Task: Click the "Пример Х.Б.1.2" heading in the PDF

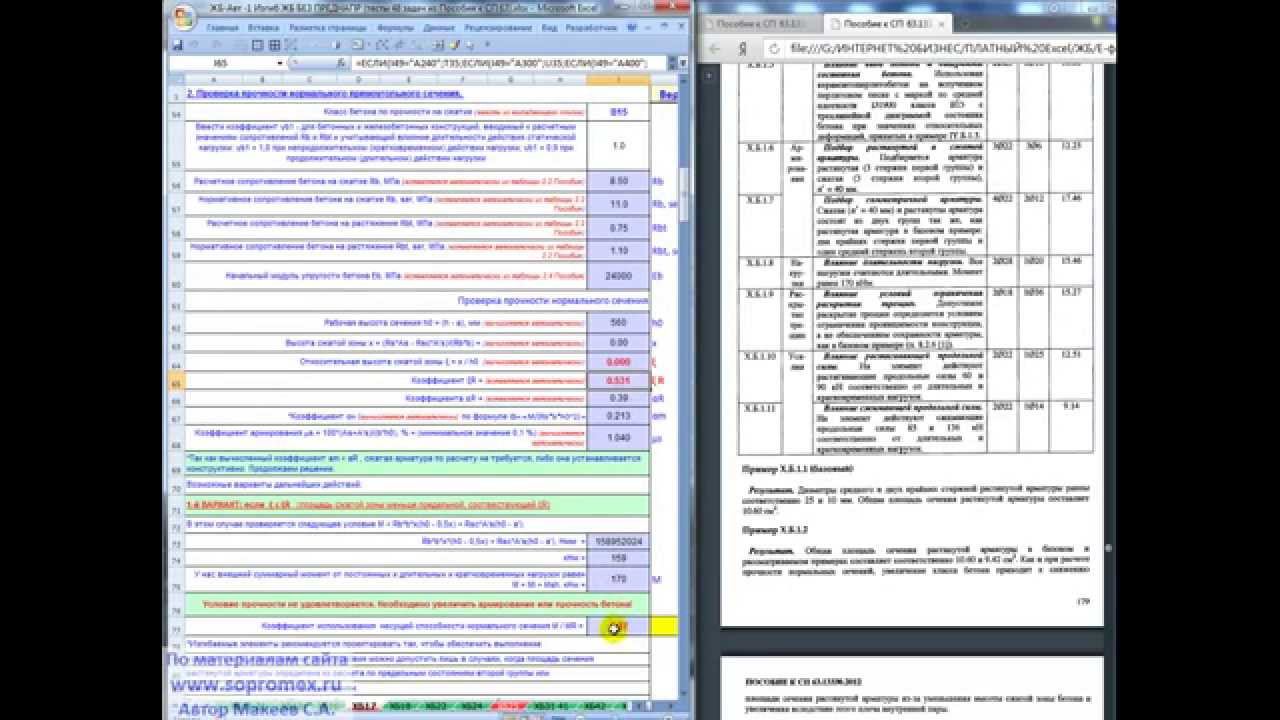Action: tap(774, 529)
